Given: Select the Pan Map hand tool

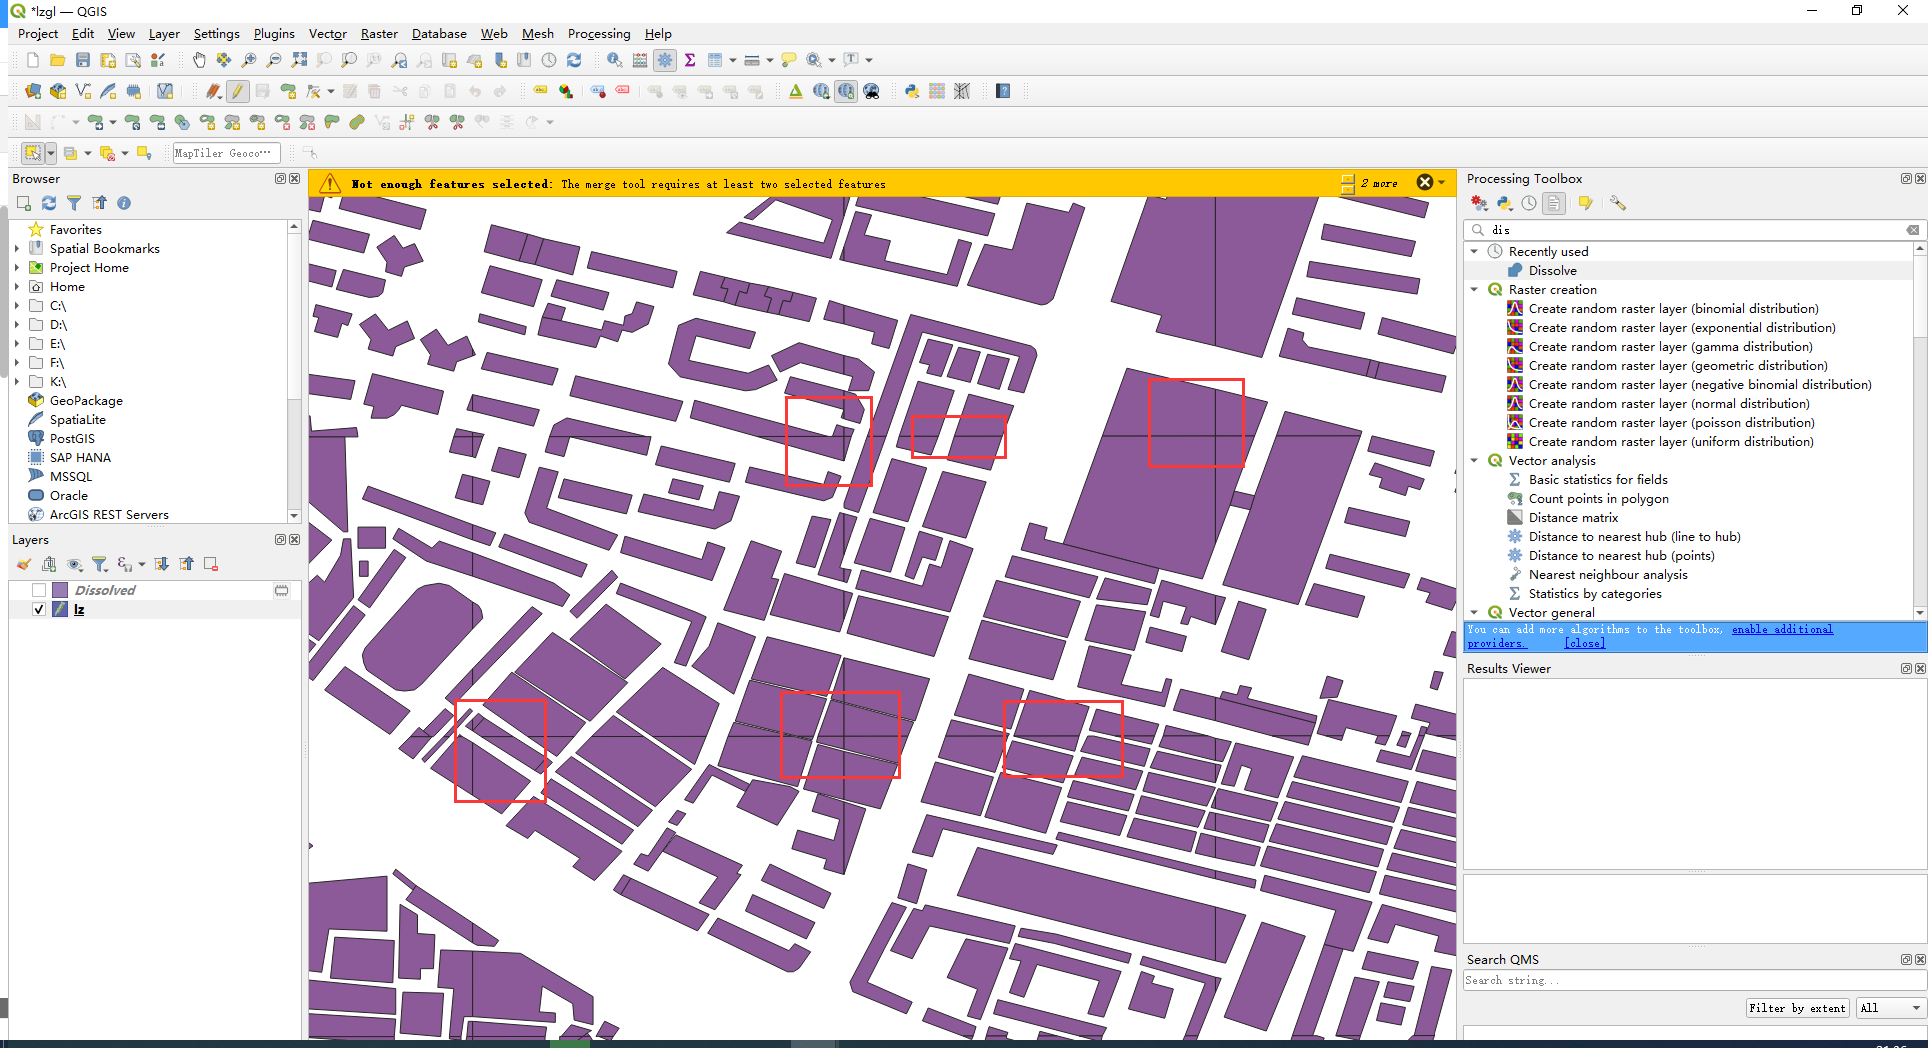Looking at the screenshot, I should click(199, 60).
